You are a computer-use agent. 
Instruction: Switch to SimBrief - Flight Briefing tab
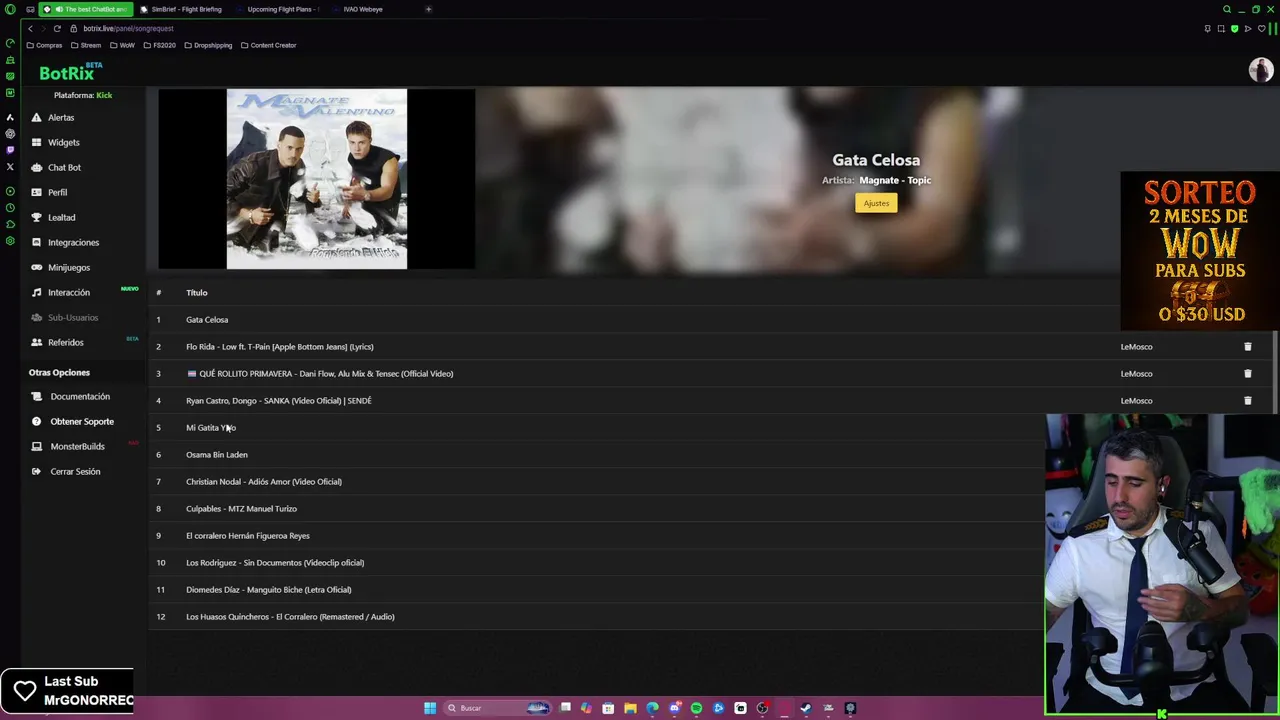[181, 9]
